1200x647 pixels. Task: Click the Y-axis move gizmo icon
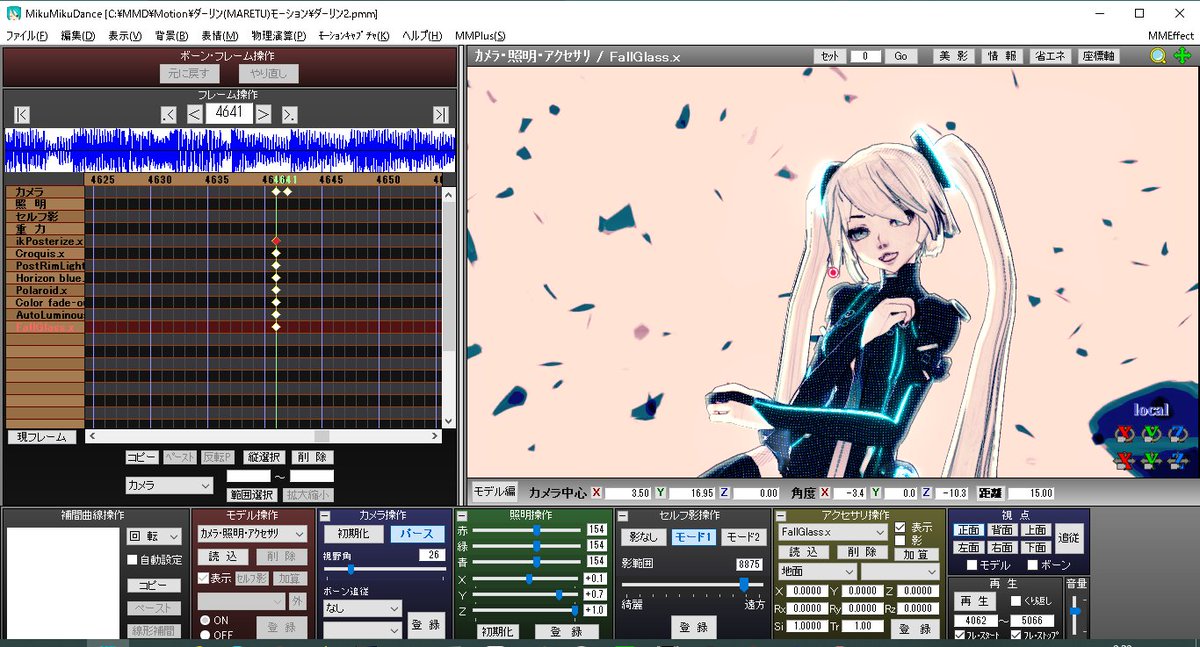click(1151, 460)
